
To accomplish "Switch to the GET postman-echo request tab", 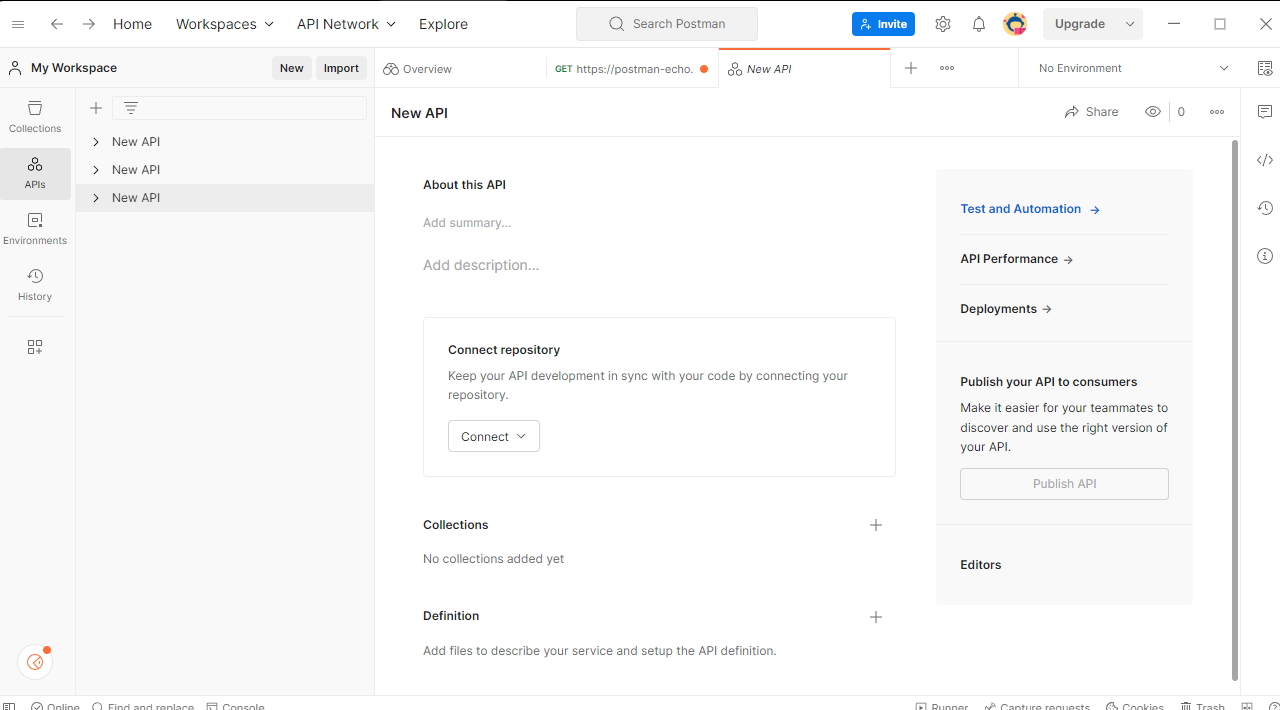I will point(632,69).
